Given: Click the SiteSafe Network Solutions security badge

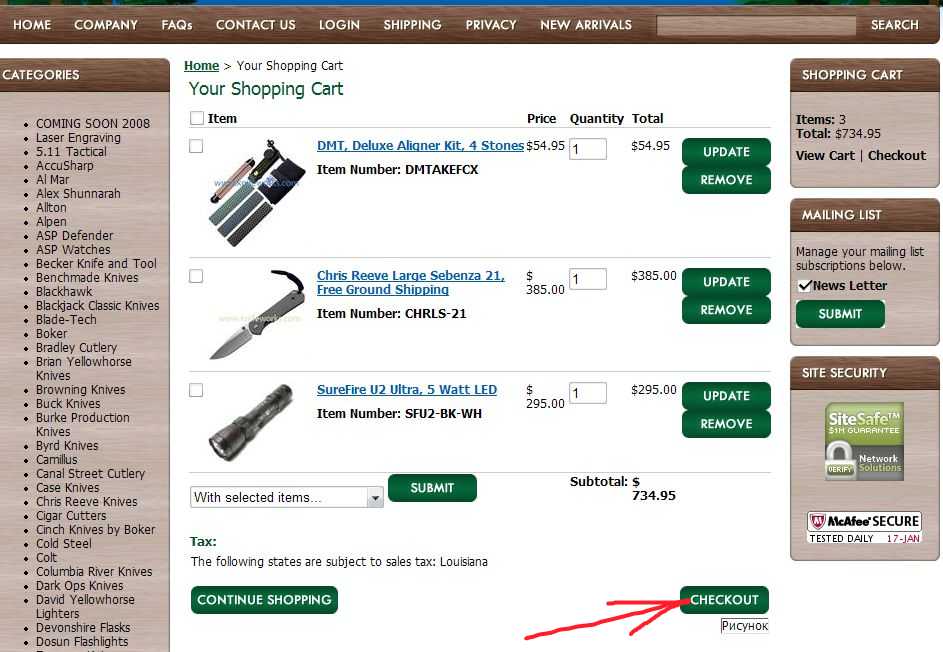Looking at the screenshot, I should (864, 442).
